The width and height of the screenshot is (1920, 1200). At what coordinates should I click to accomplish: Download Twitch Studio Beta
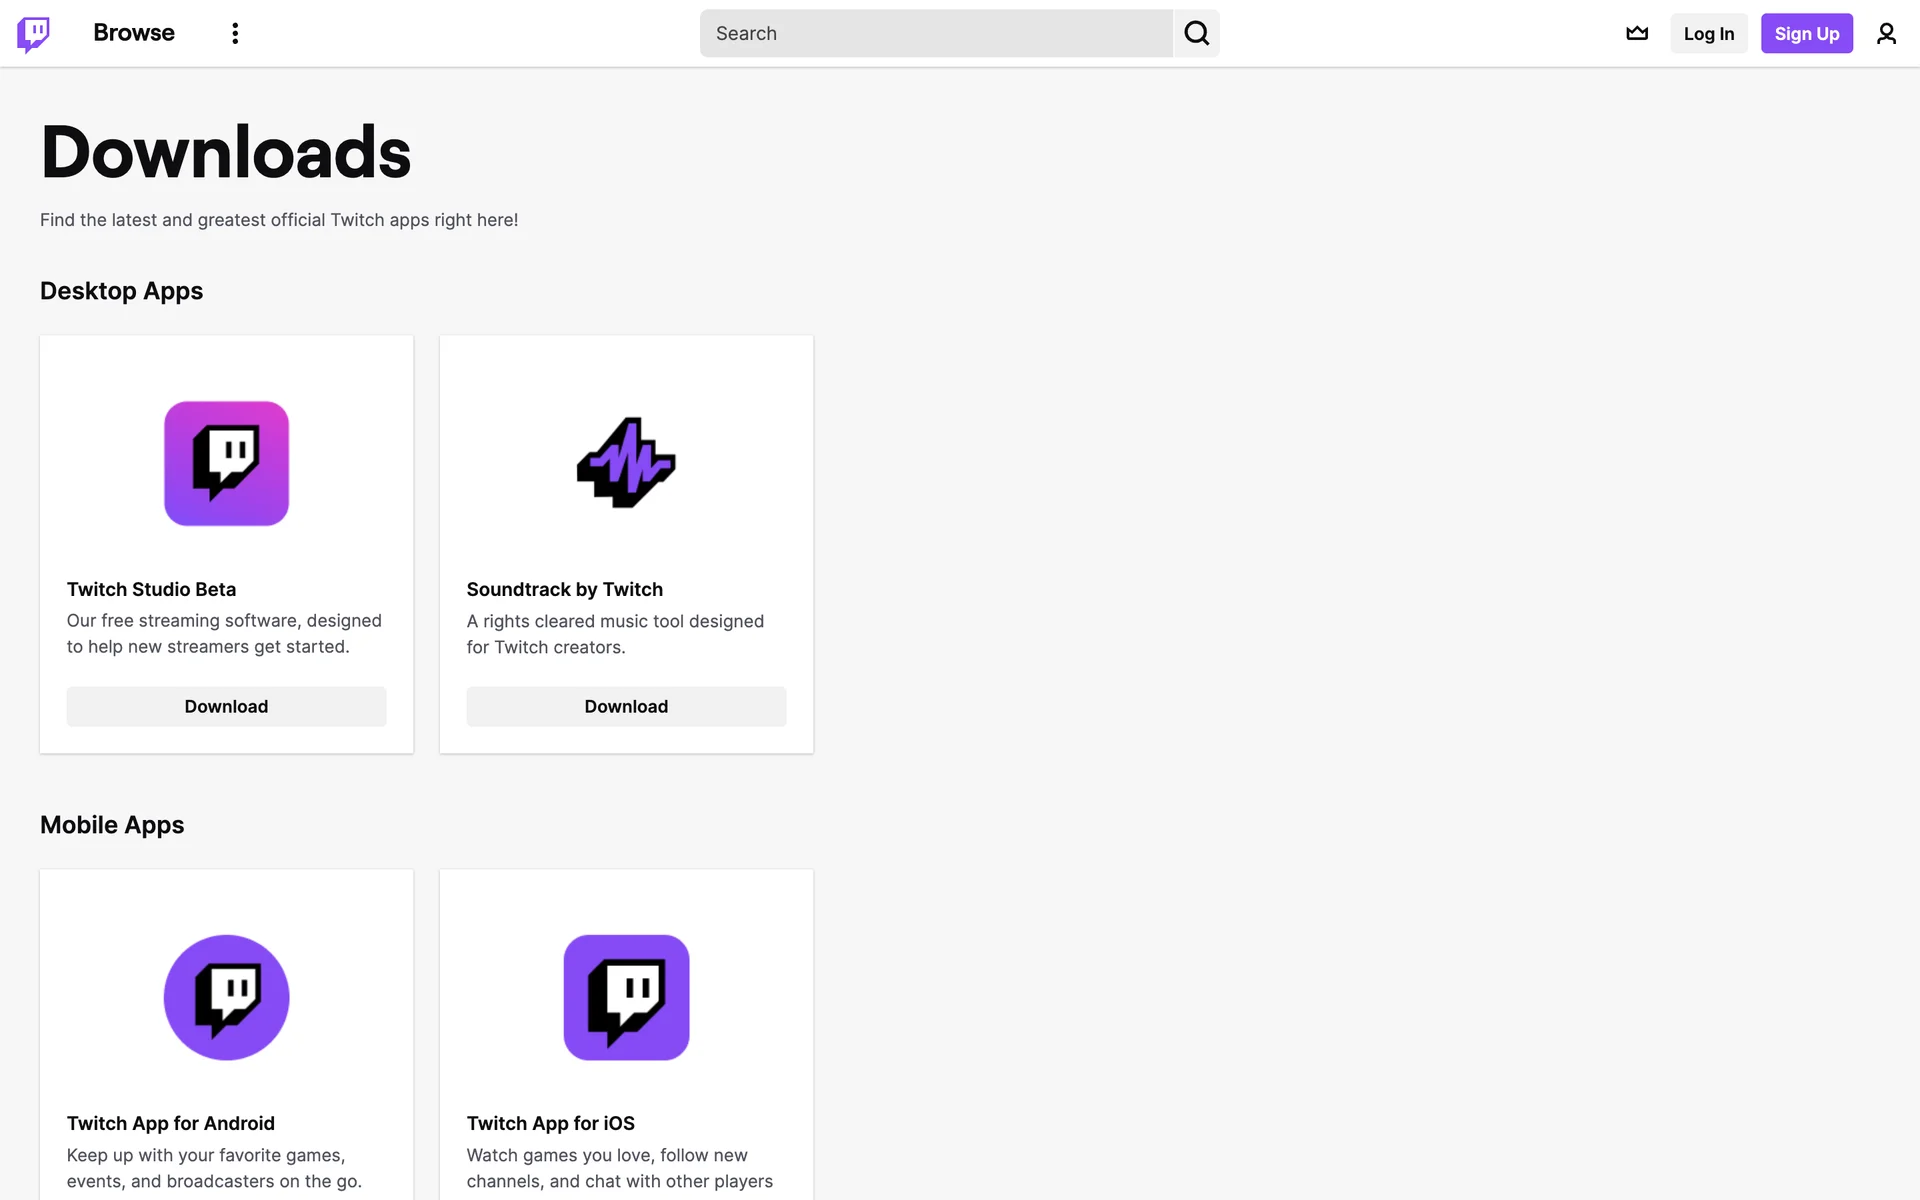coord(226,706)
